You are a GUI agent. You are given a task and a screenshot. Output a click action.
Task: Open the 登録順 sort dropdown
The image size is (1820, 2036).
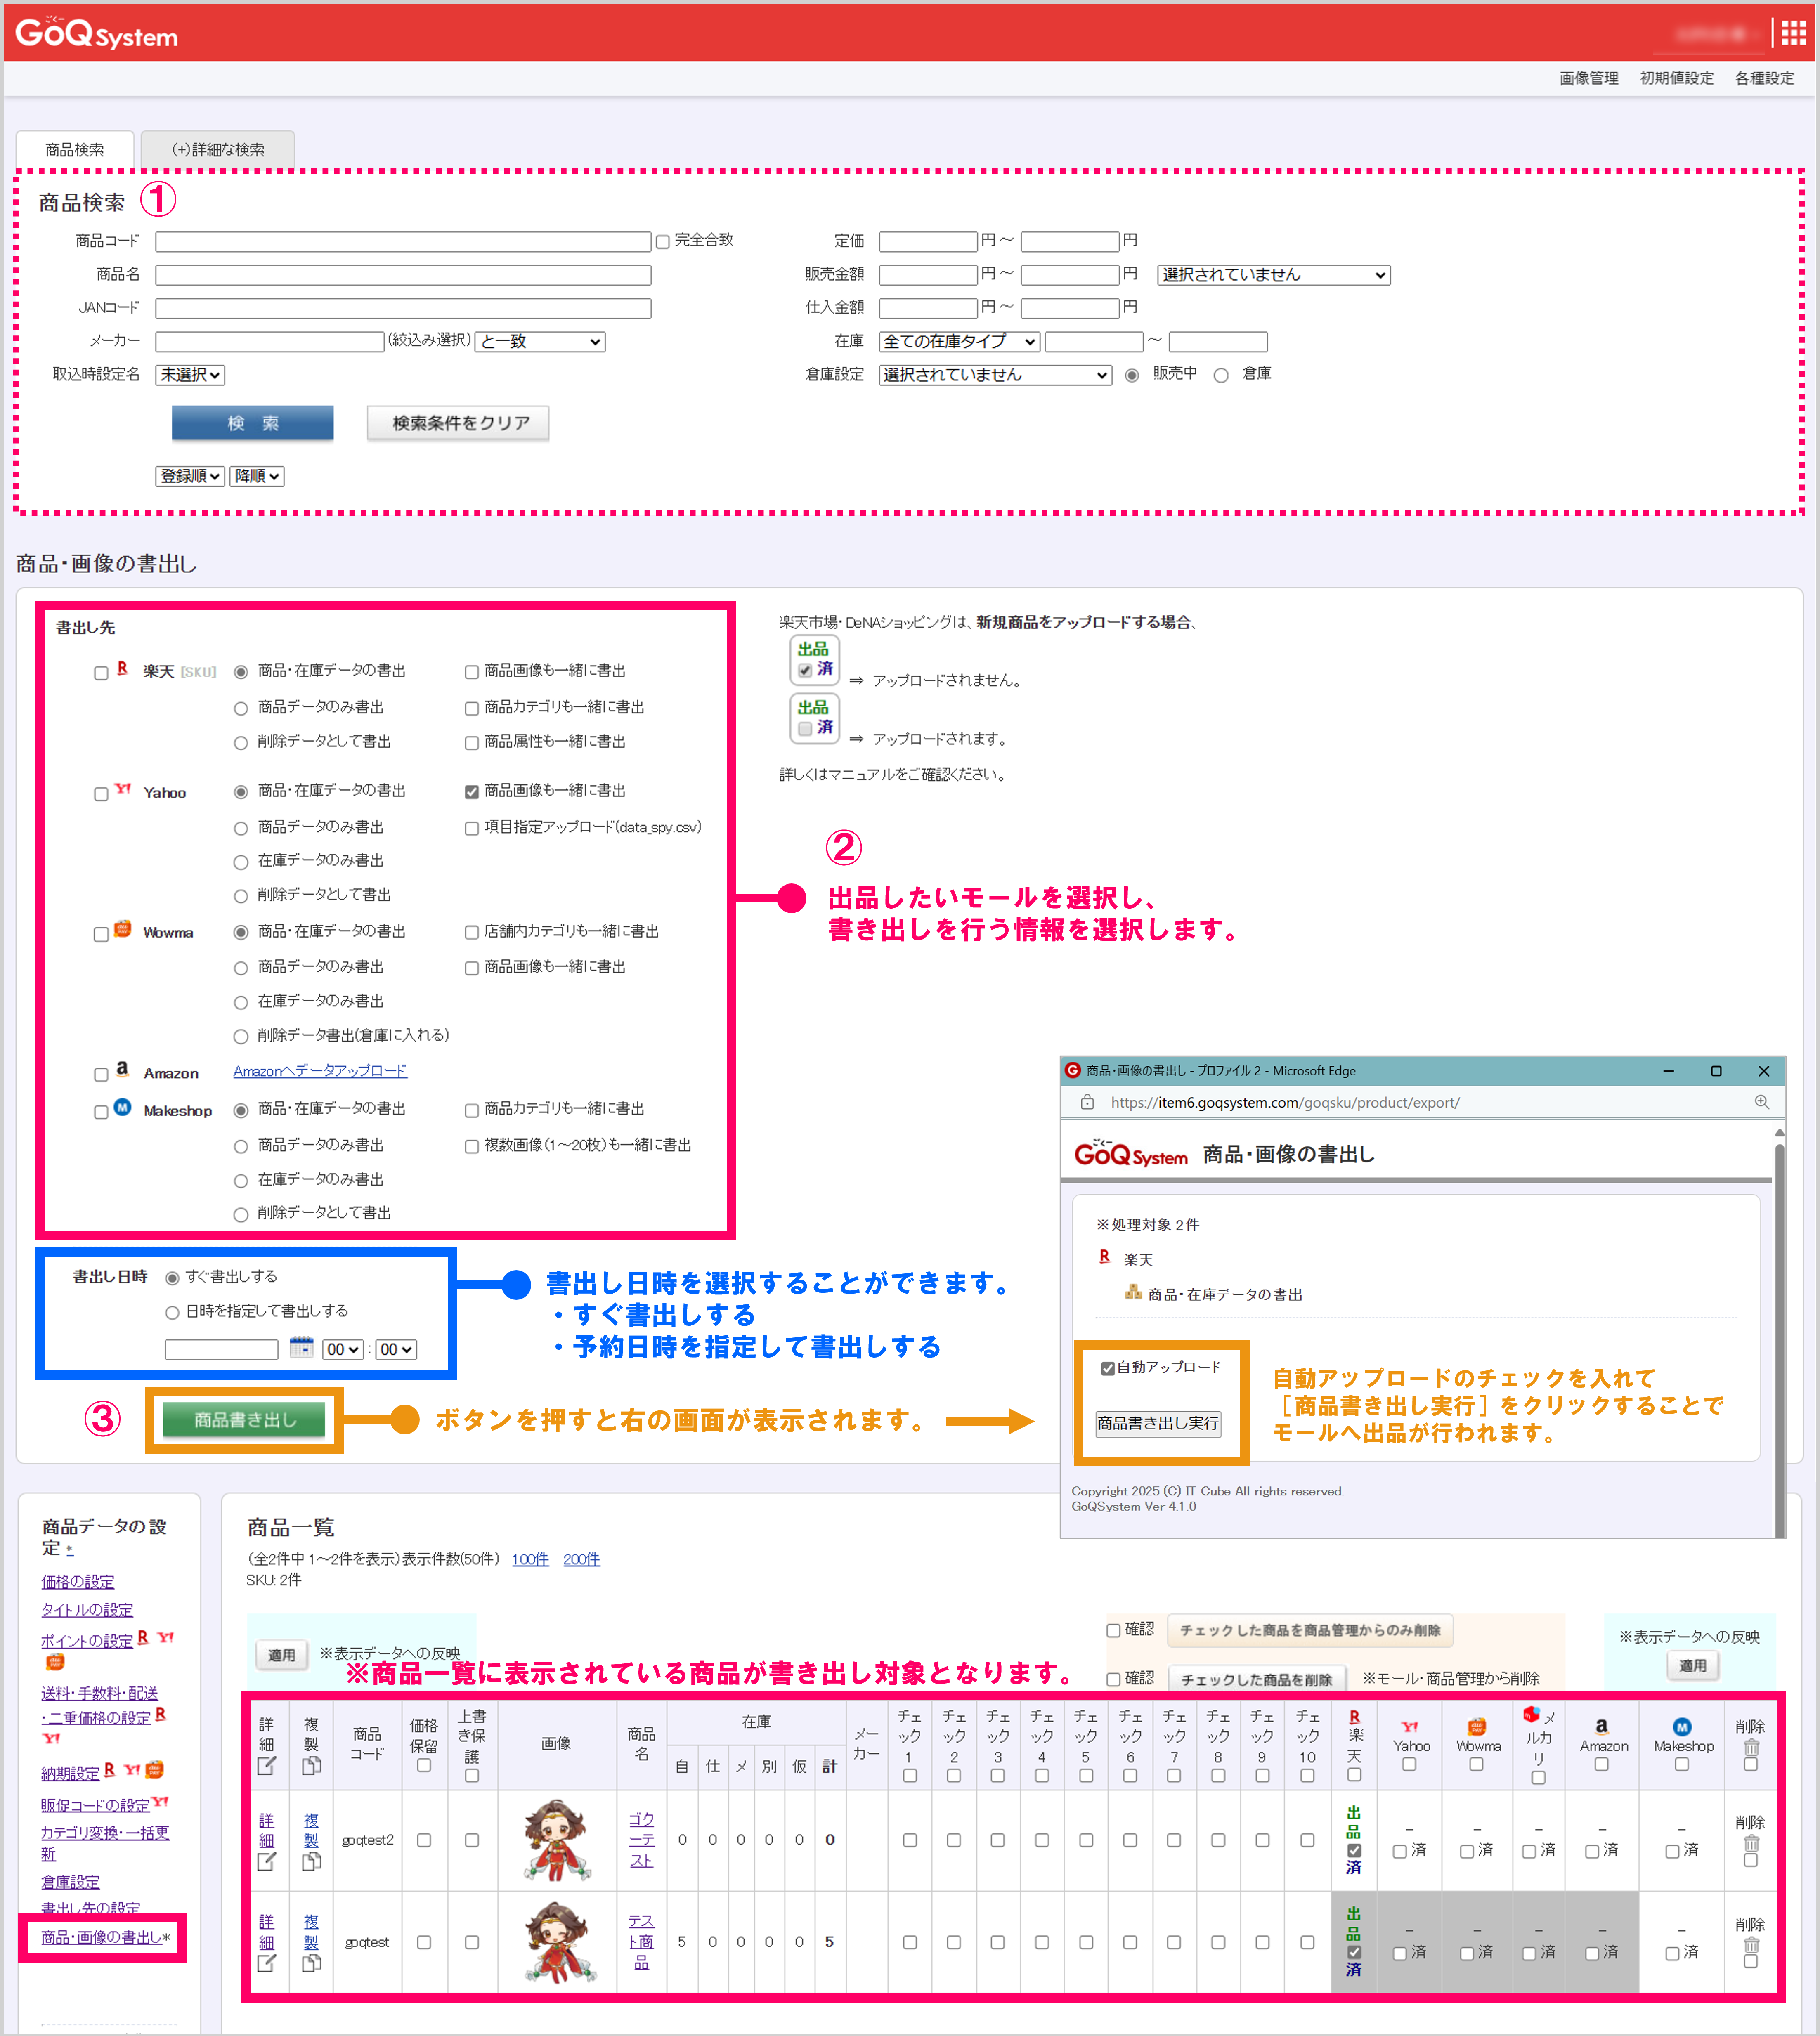click(x=190, y=476)
